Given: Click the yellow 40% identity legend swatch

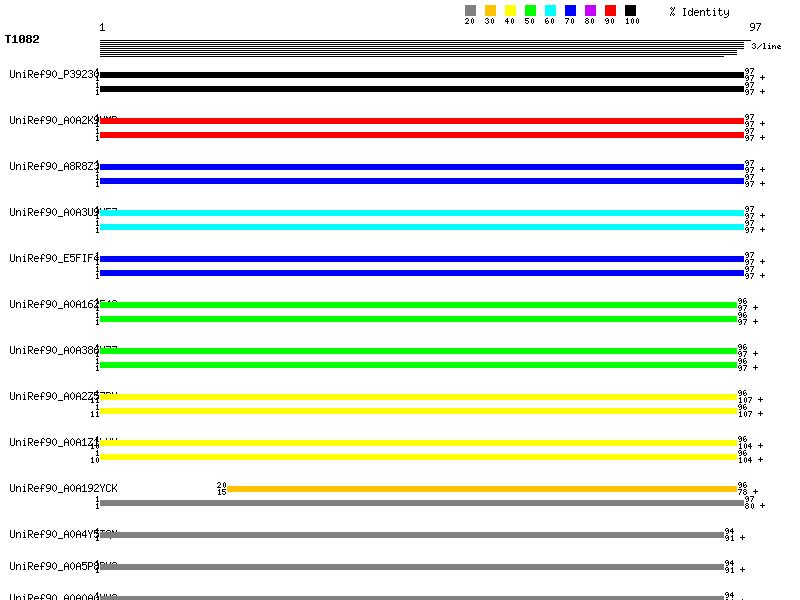Looking at the screenshot, I should (510, 11).
